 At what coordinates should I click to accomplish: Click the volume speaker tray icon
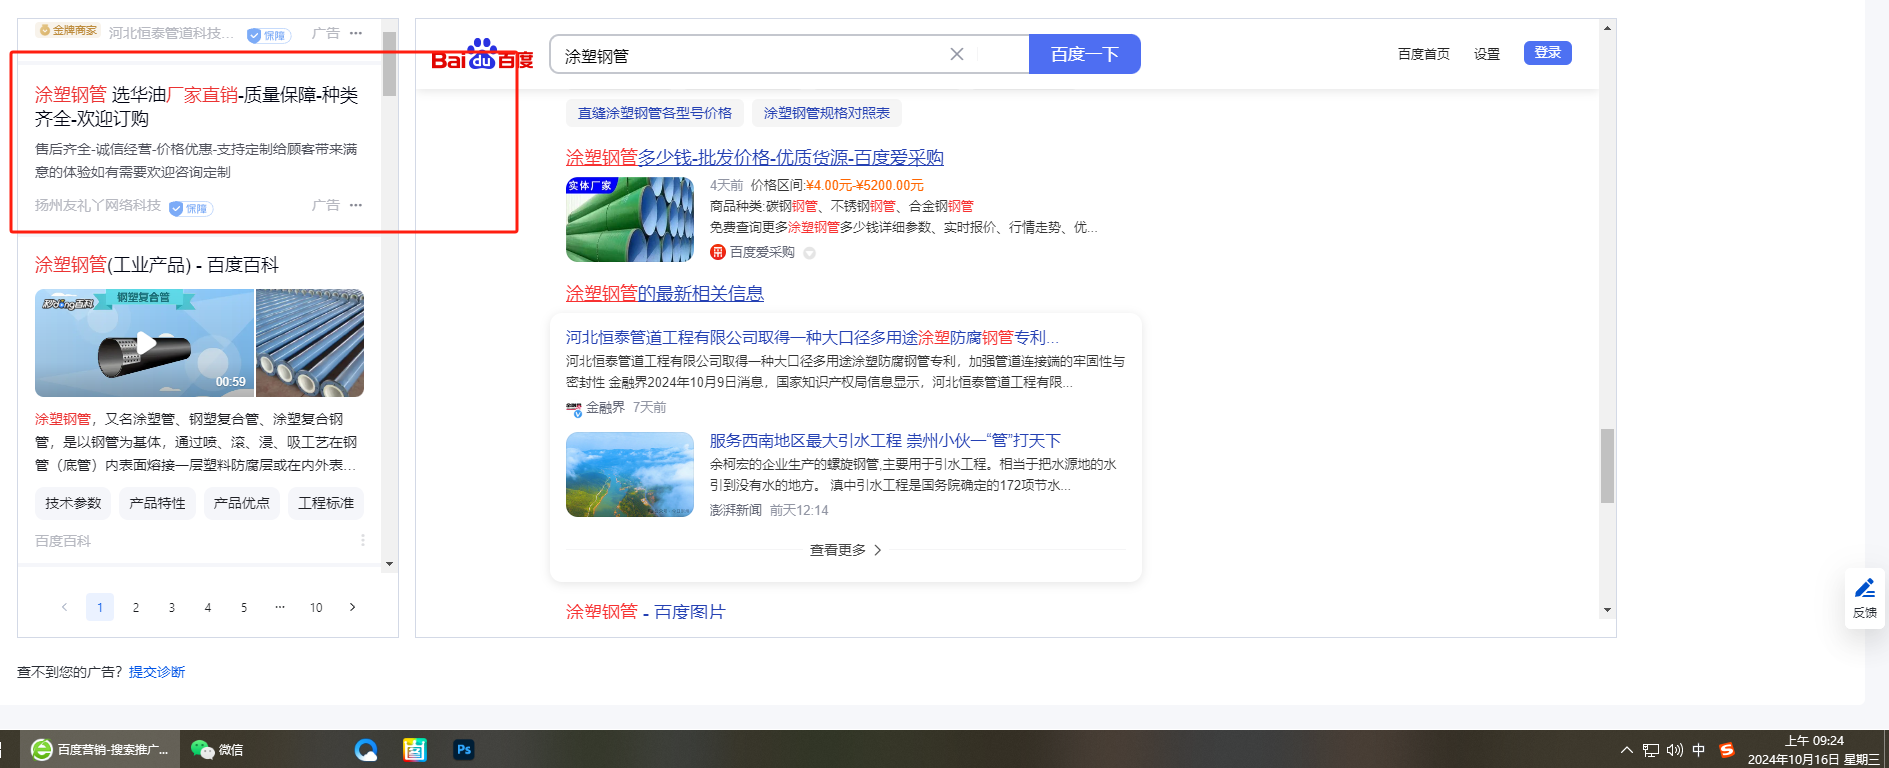point(1674,750)
